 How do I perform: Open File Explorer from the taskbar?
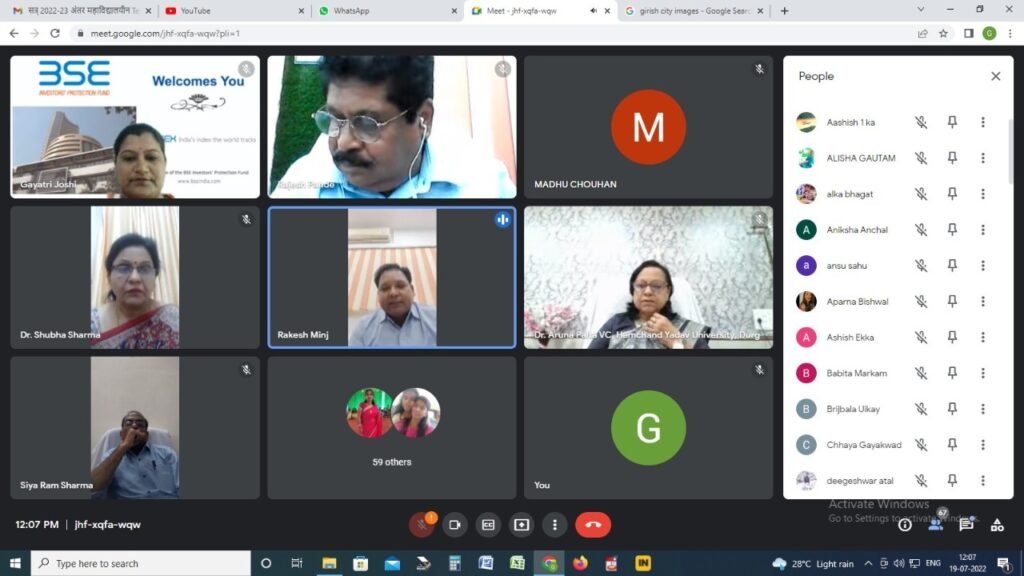pos(328,563)
